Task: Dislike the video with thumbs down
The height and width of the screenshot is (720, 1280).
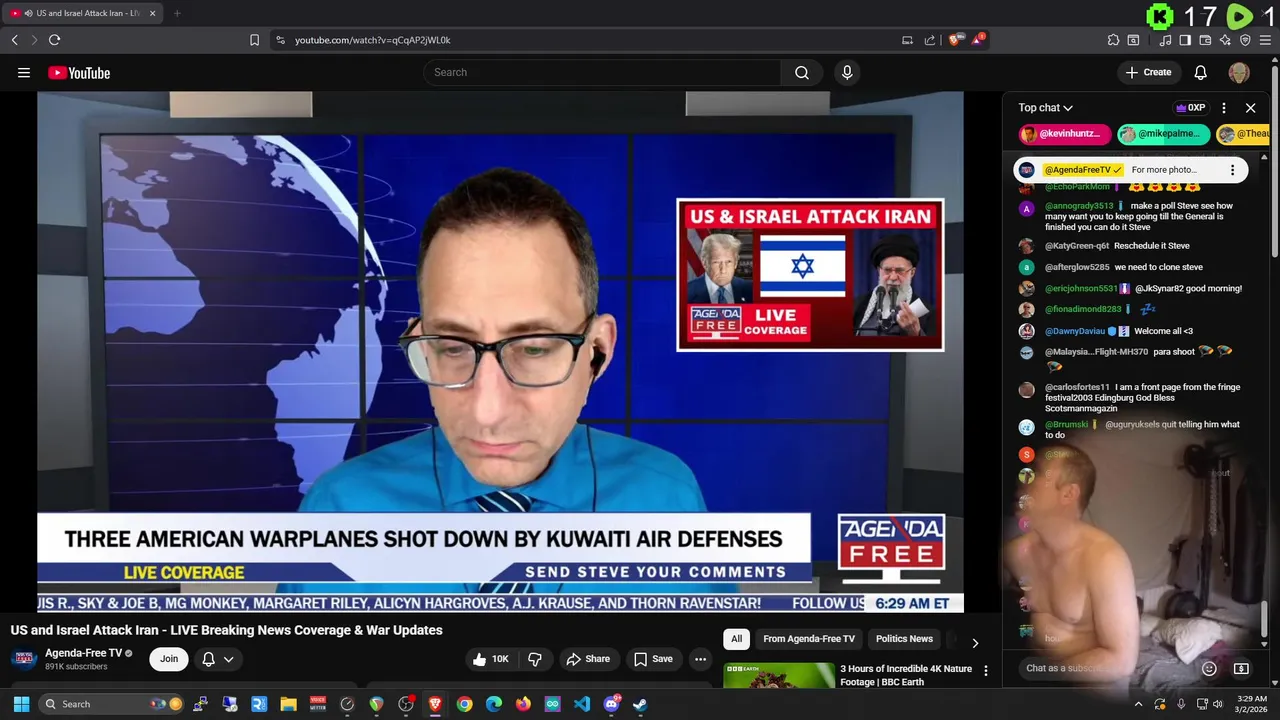Action: click(x=535, y=659)
